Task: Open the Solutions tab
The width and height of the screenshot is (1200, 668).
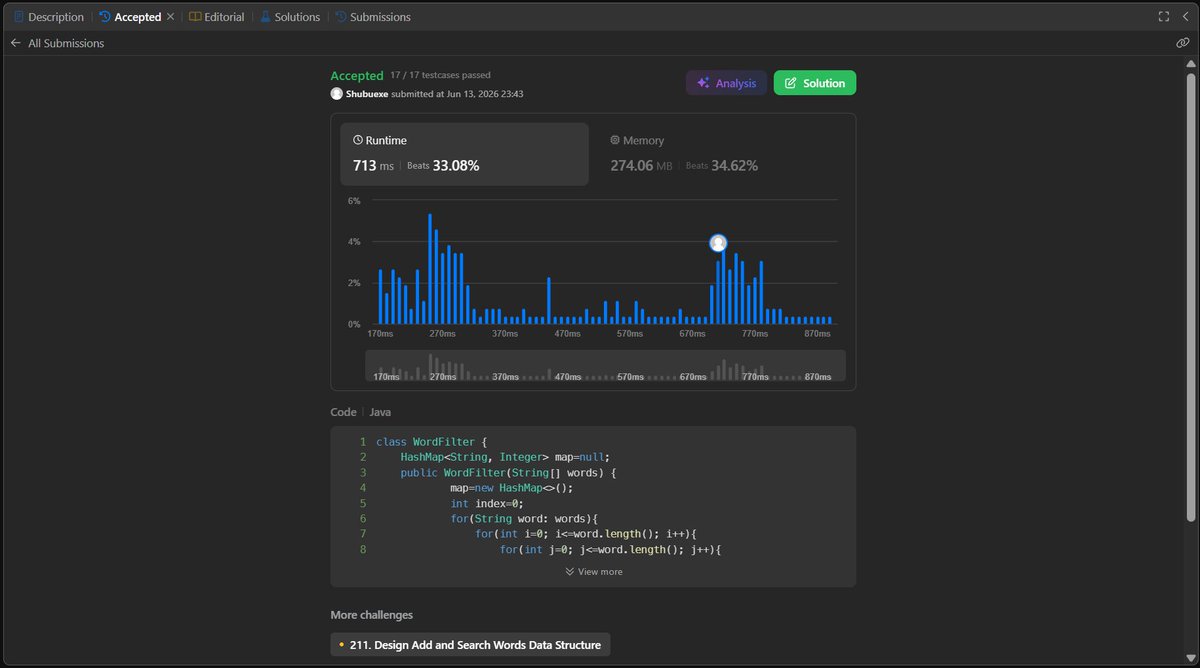Action: 290,17
